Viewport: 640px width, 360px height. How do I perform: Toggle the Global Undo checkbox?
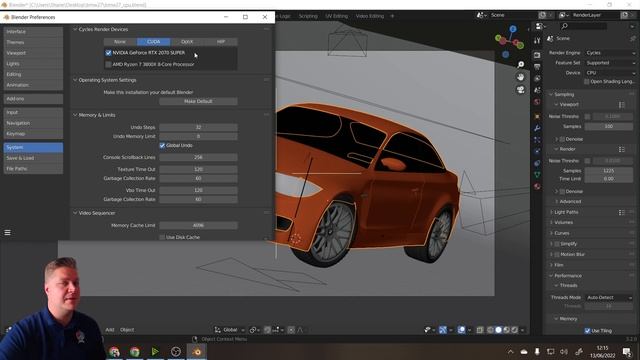[162, 145]
